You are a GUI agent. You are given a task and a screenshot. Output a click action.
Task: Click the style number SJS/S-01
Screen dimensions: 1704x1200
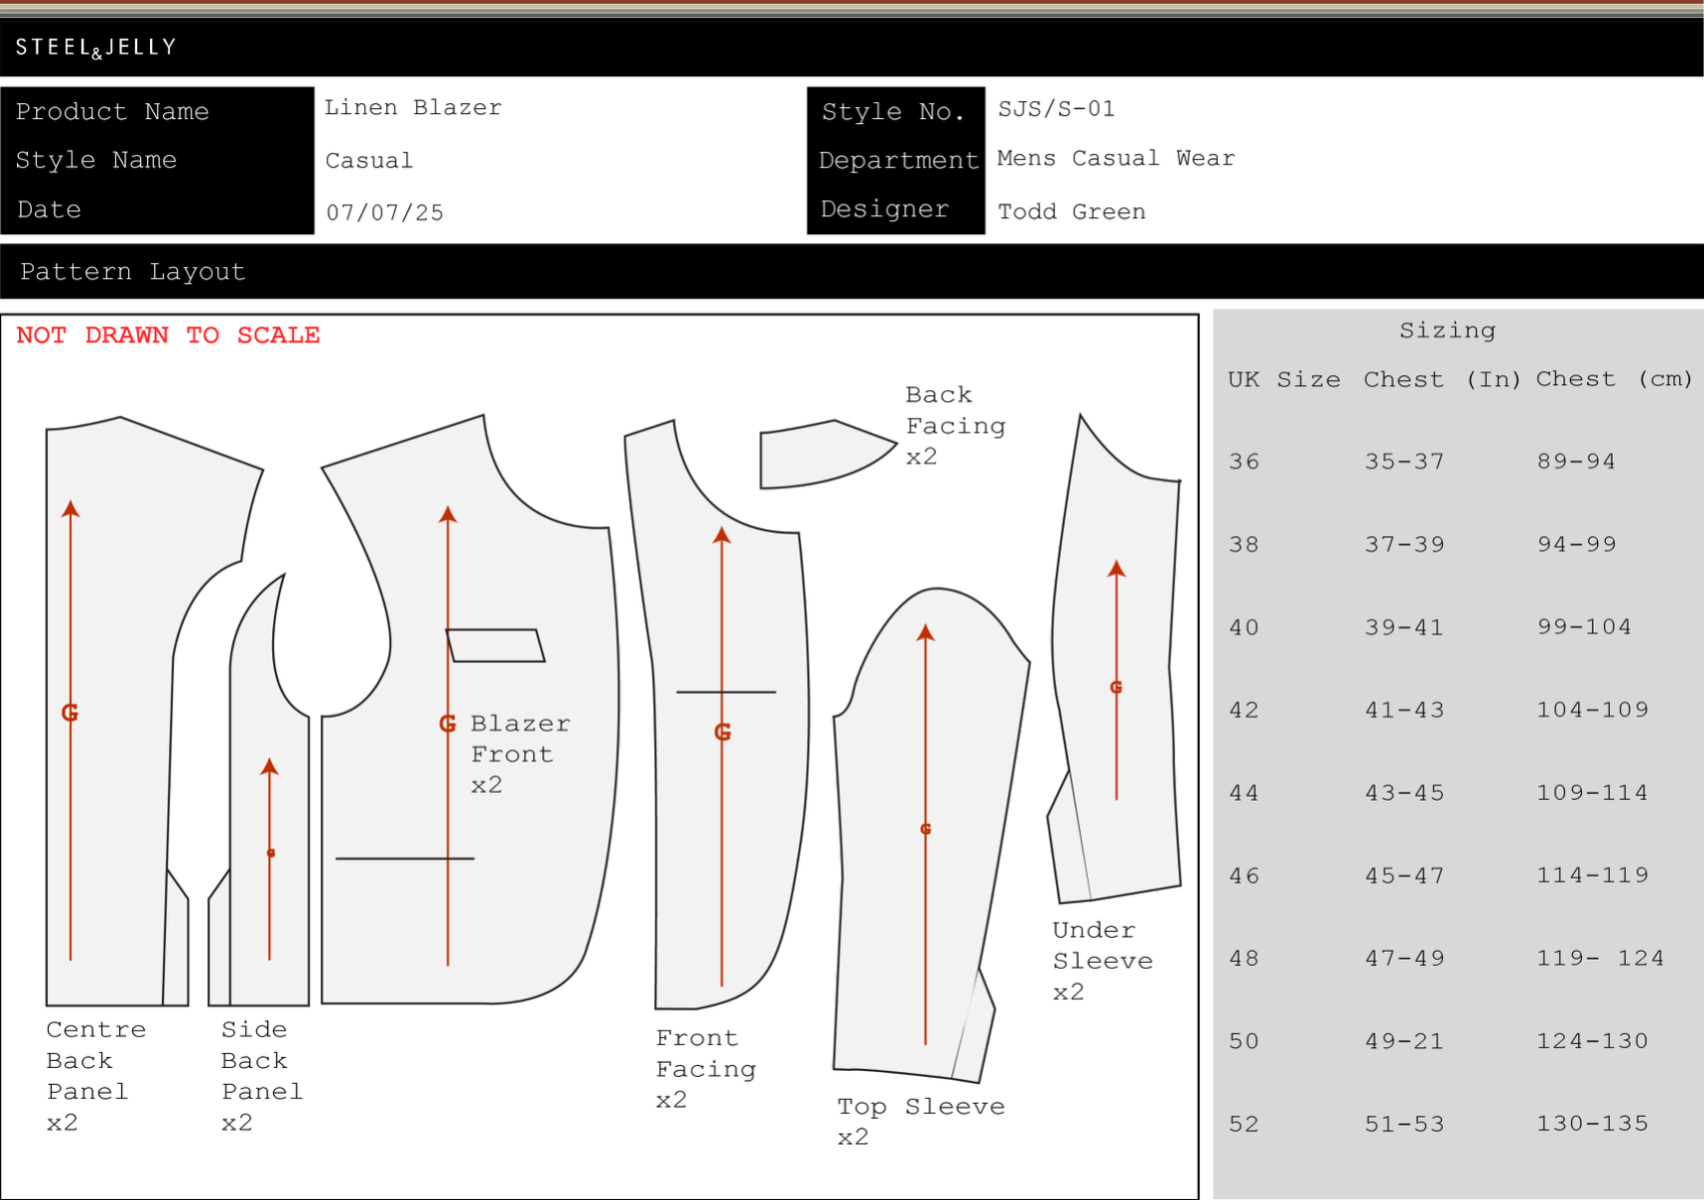pos(1056,109)
